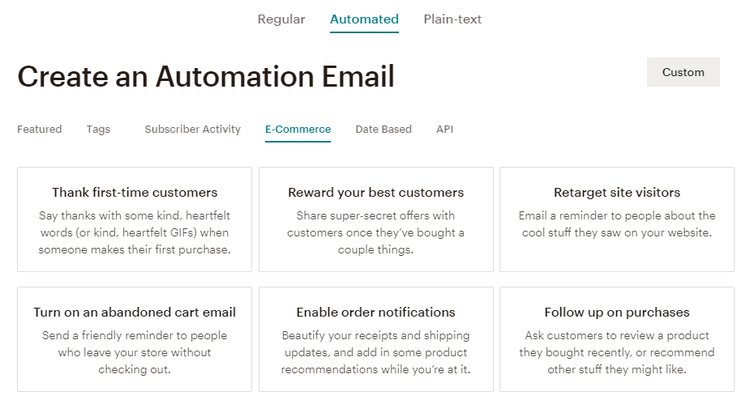Screen dimensions: 750x400
Task: Go to the Featured category
Action: click(39, 129)
